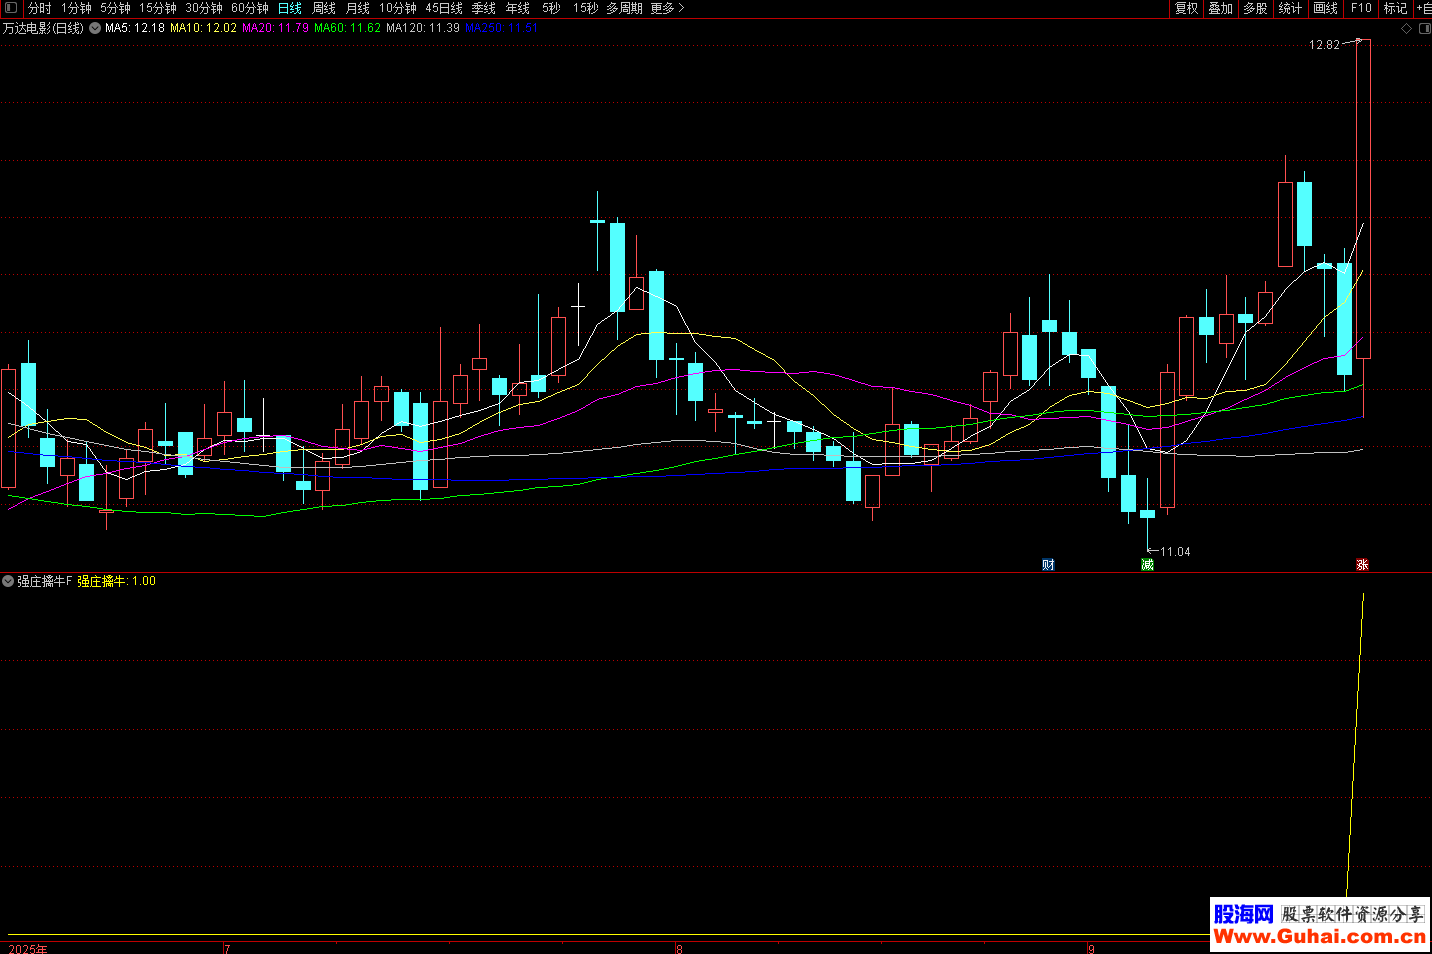Viewport: 1432px width, 954px height.
Task: Click the MA20: 11.79 label
Action: coord(276,28)
